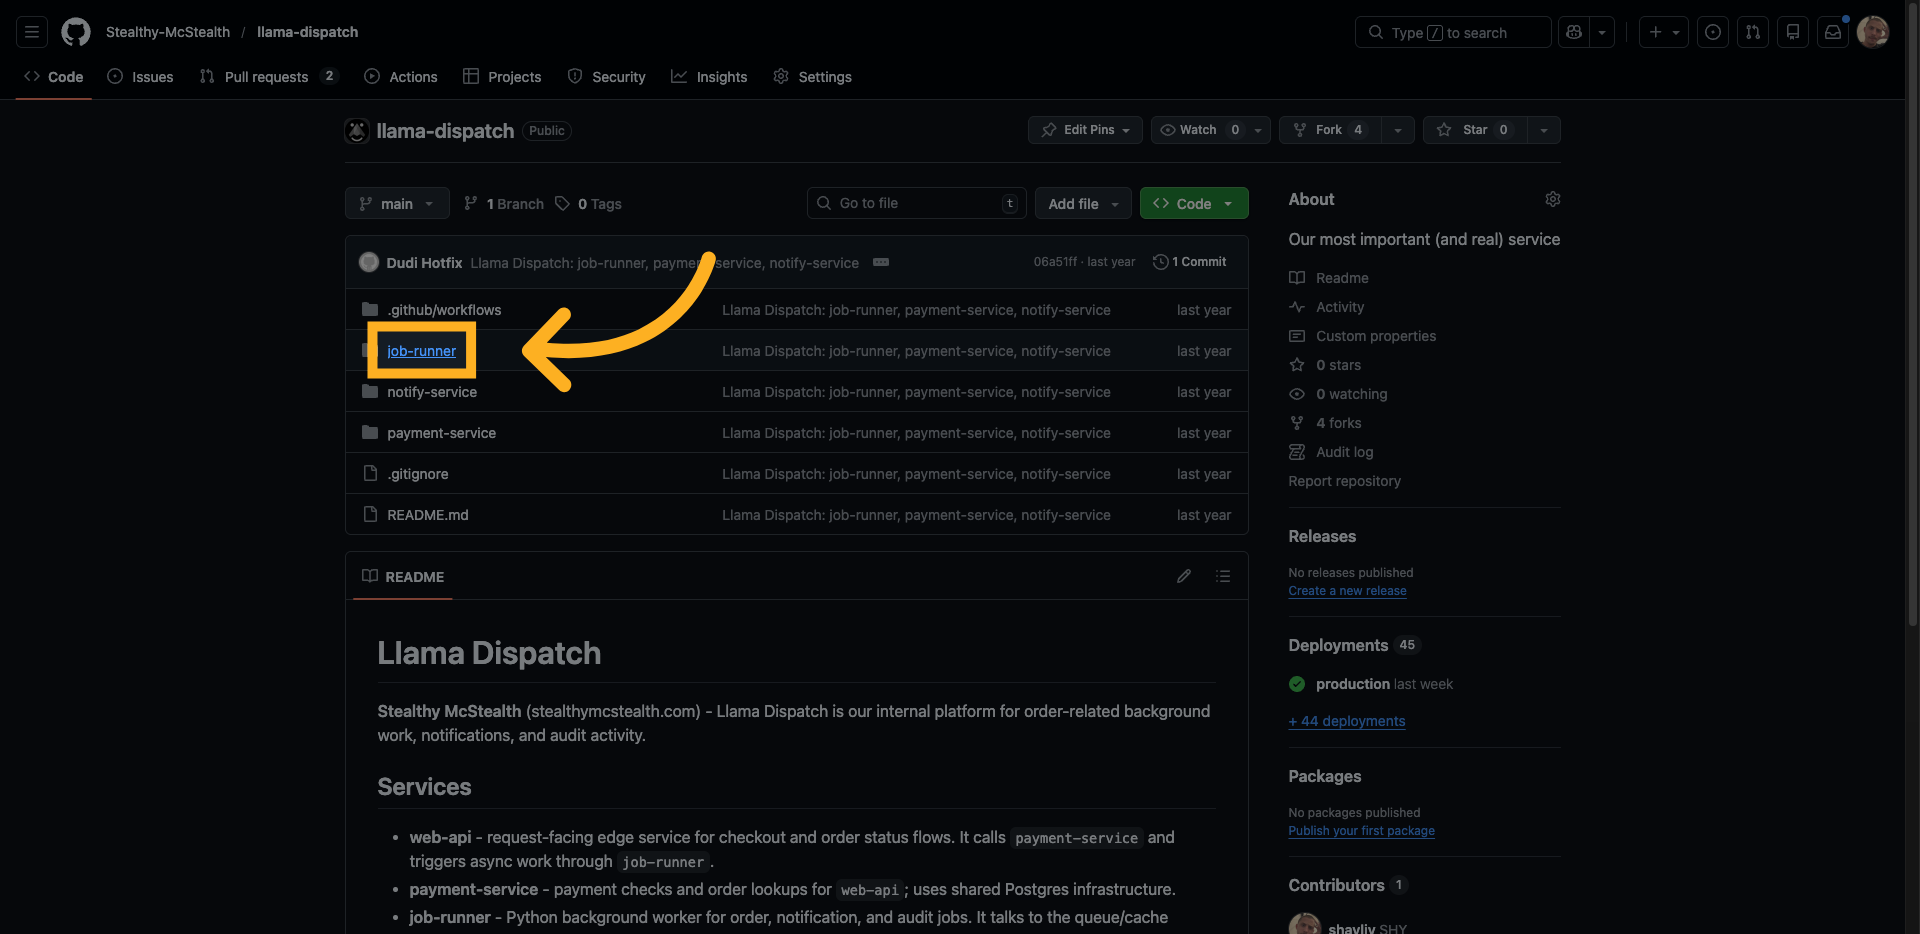Open the + 44 deployments link
Screen dimensions: 1920x934
(x=1347, y=721)
